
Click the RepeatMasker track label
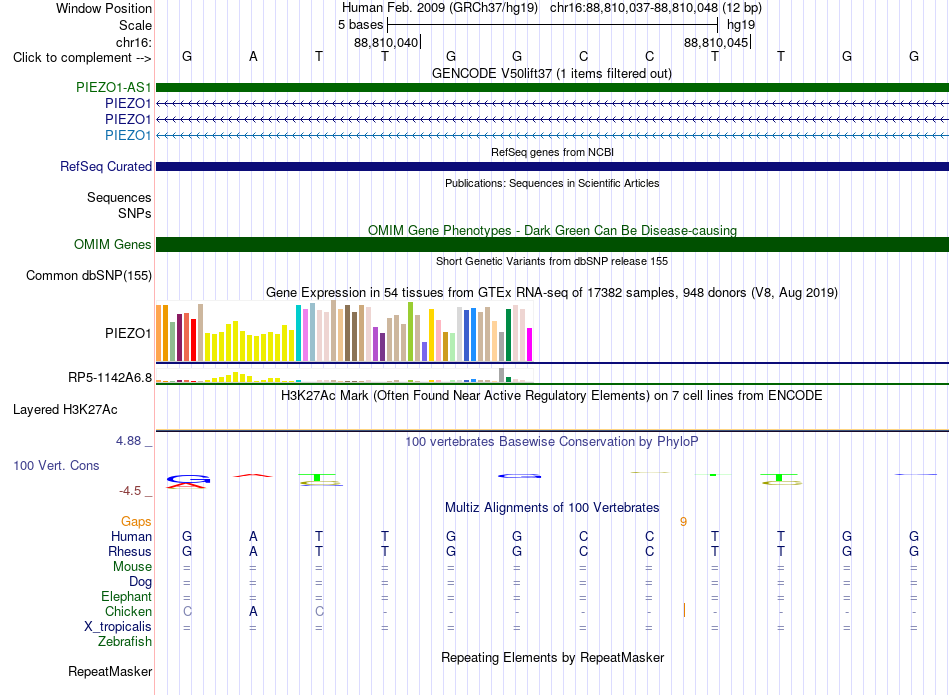click(x=110, y=671)
